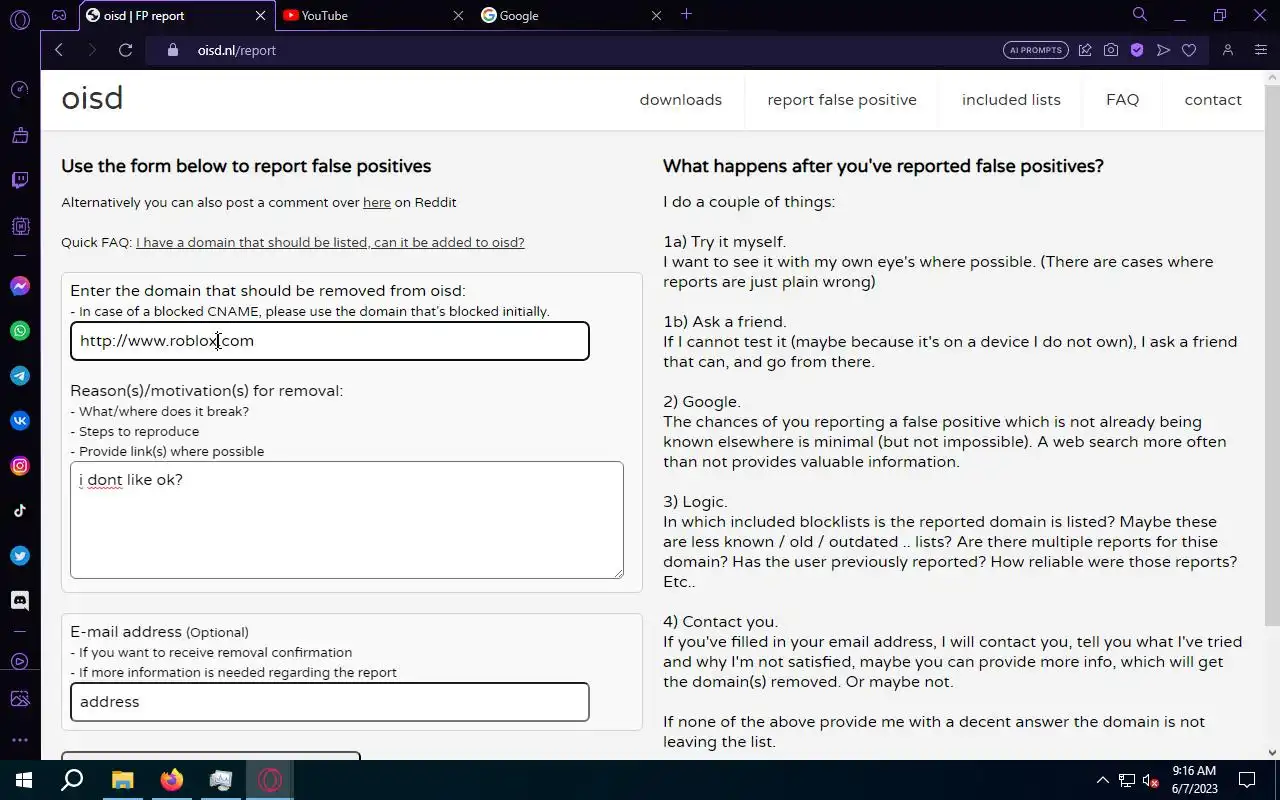Click the address bar URL

coord(237,50)
